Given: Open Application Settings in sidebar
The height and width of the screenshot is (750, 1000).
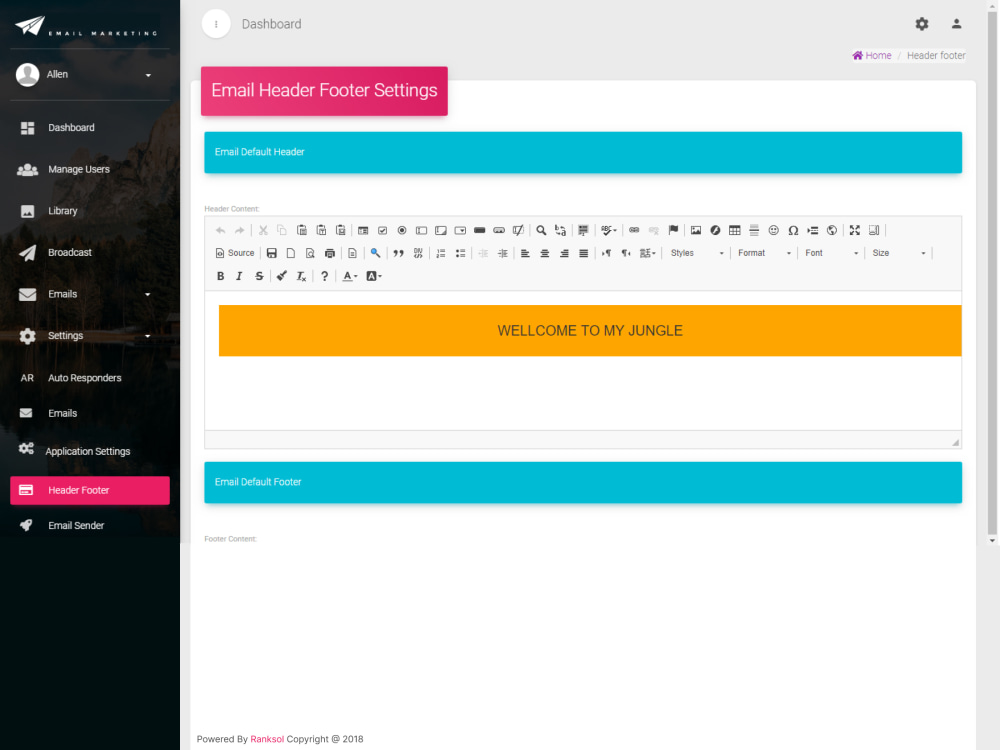Looking at the screenshot, I should coord(90,451).
